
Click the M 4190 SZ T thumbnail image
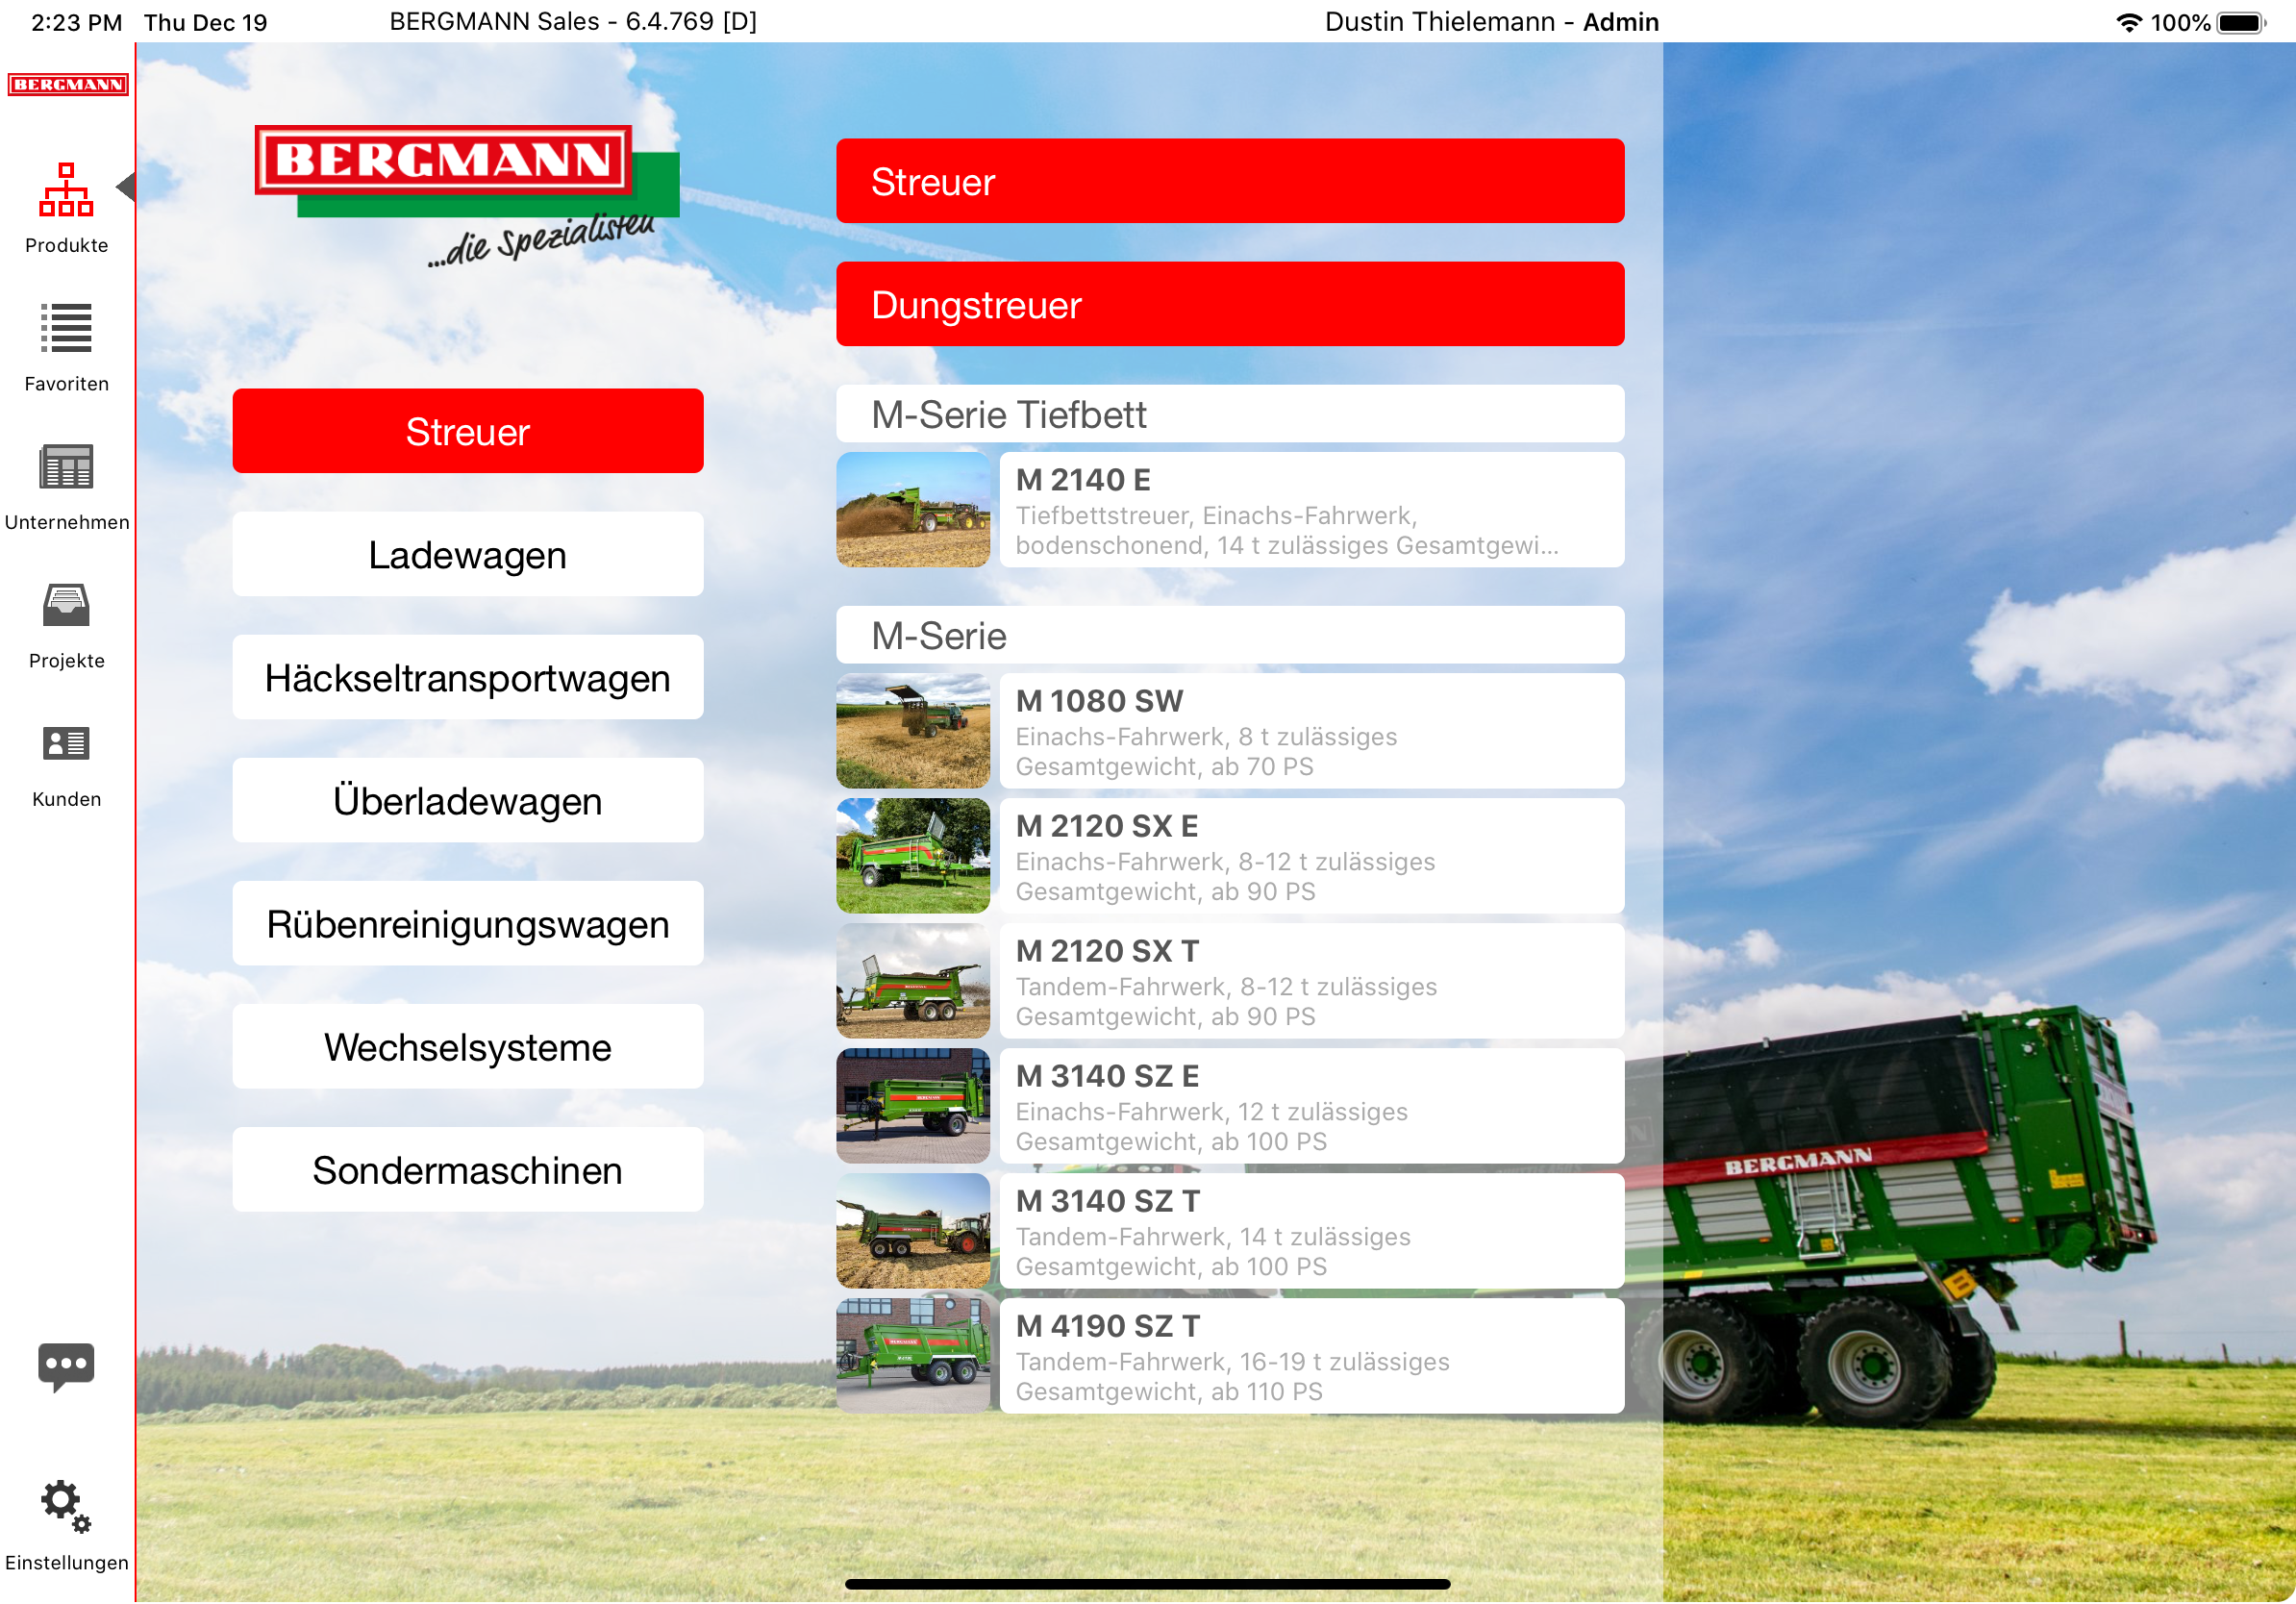coord(912,1356)
